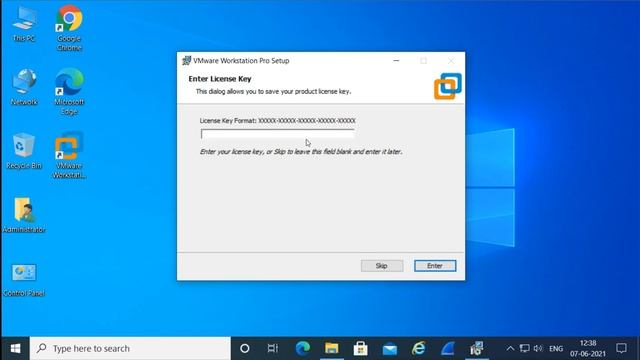Select This PC desktop icon
The height and width of the screenshot is (360, 640).
click(24, 24)
